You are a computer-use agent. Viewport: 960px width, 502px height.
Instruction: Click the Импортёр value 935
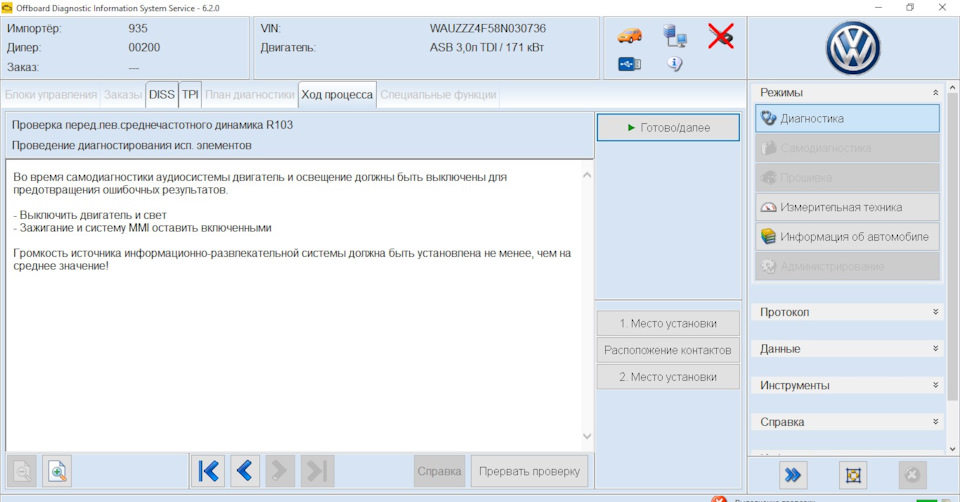click(x=138, y=28)
